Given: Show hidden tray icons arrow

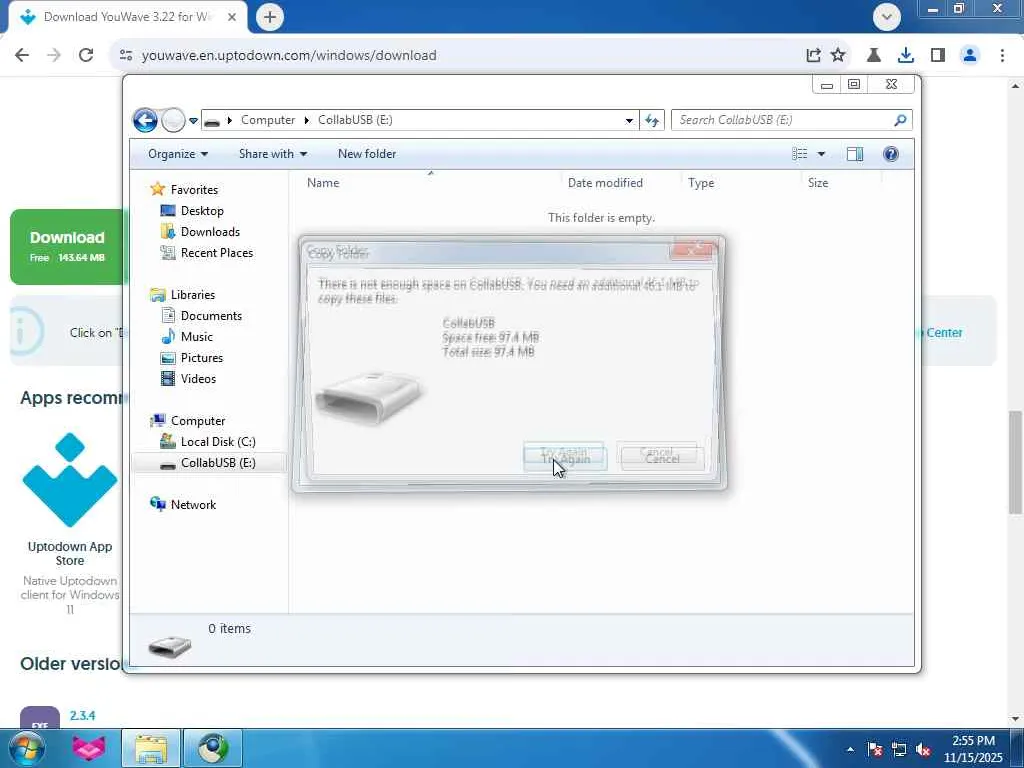Looking at the screenshot, I should [850, 749].
